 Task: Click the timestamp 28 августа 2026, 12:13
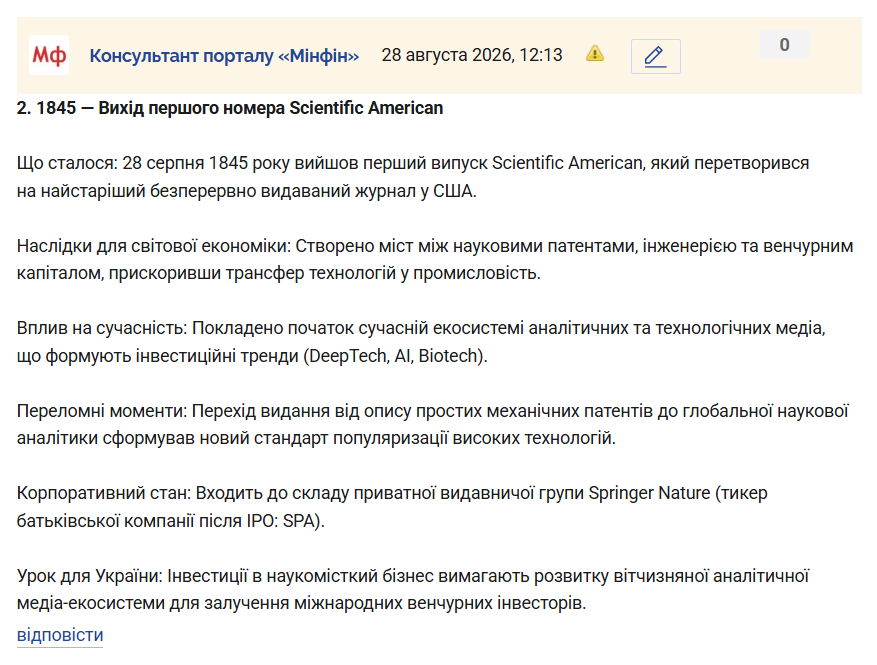[471, 55]
